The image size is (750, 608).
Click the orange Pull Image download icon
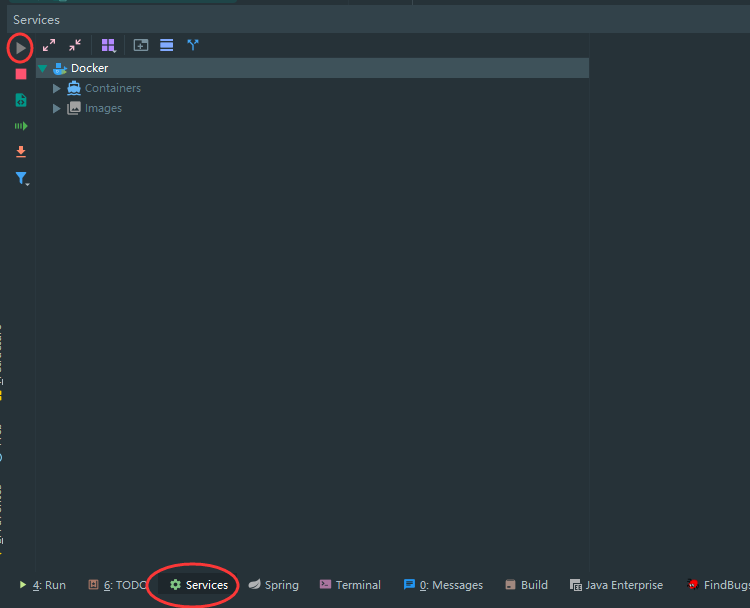click(x=21, y=152)
